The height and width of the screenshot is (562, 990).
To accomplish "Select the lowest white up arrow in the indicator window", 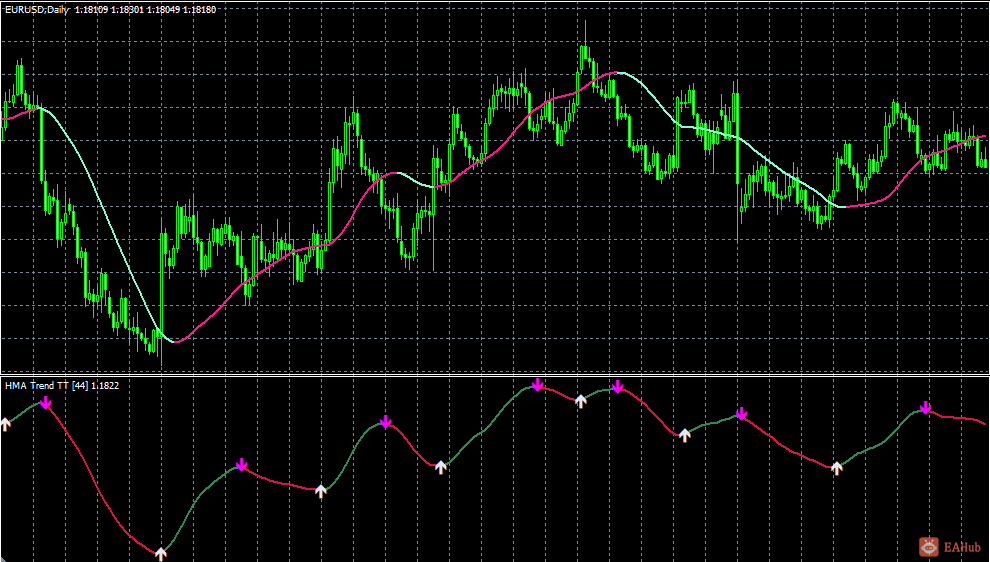I will (x=161, y=554).
